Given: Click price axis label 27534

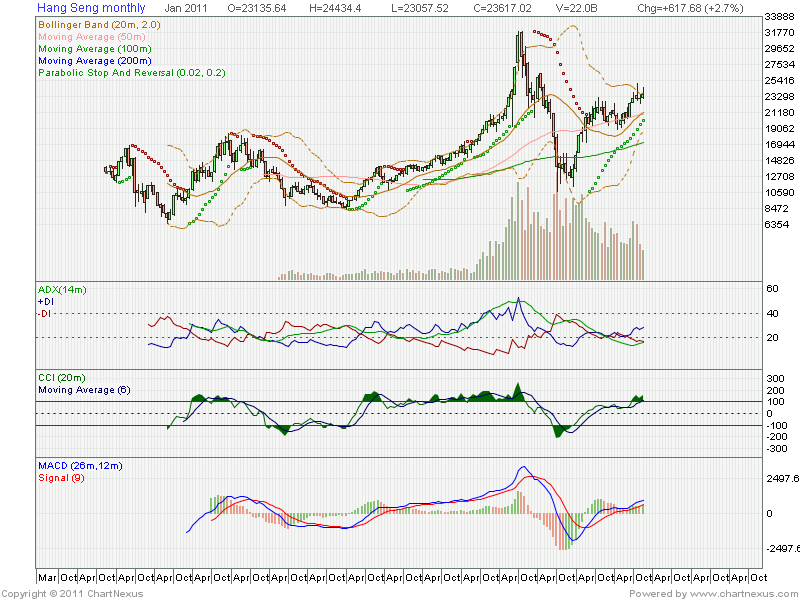Looking at the screenshot, I should [x=780, y=65].
